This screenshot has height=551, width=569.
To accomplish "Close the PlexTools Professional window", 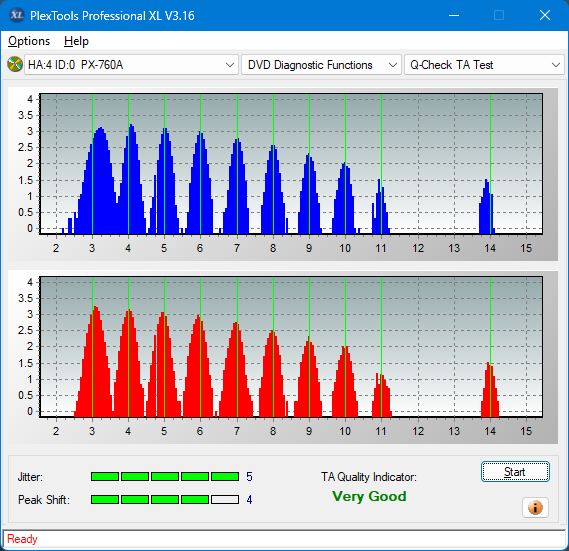I will click(545, 15).
